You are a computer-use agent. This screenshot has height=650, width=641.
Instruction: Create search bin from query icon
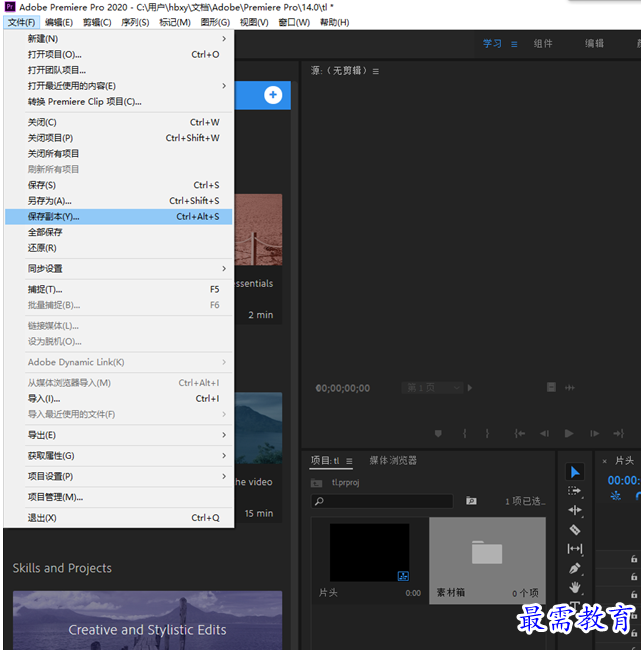click(x=471, y=501)
